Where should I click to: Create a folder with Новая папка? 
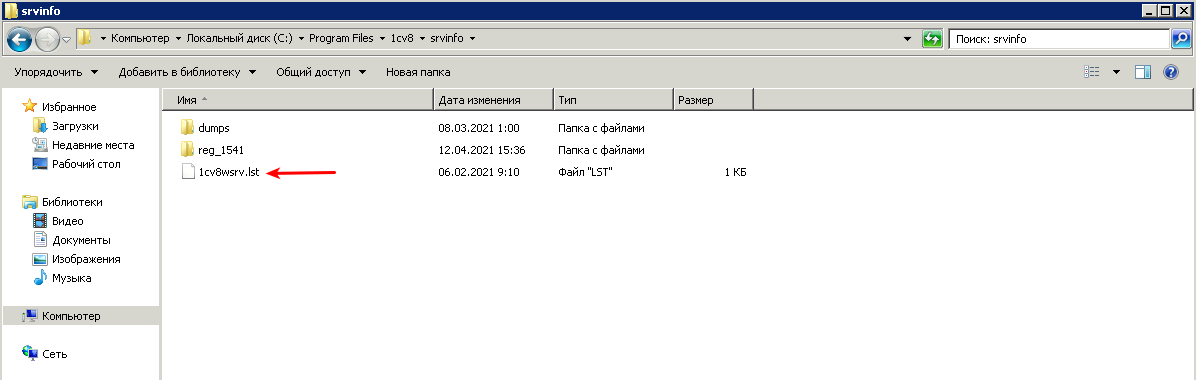pyautogui.click(x=418, y=72)
